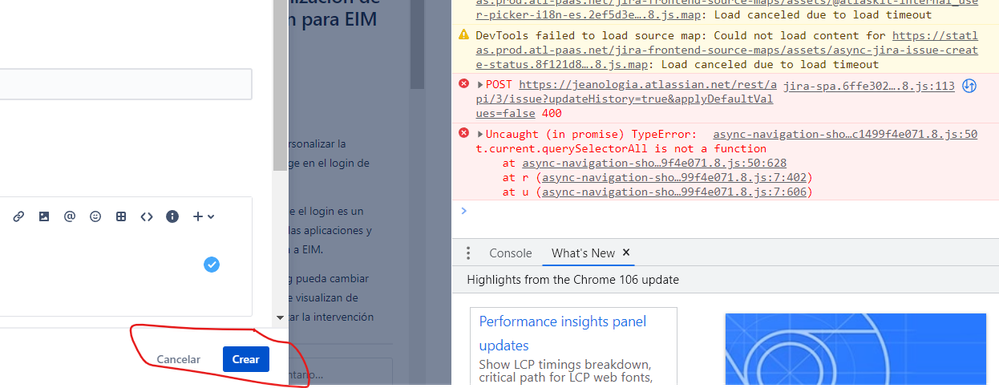Insert a link with the editor link icon
The width and height of the screenshot is (999, 388).
(18, 217)
